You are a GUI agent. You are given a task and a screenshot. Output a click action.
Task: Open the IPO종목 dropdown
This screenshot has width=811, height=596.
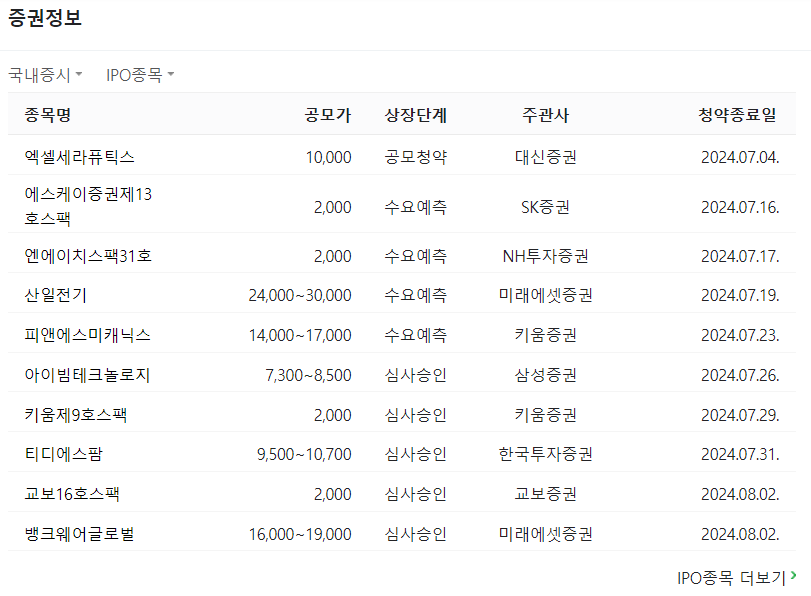tap(140, 75)
